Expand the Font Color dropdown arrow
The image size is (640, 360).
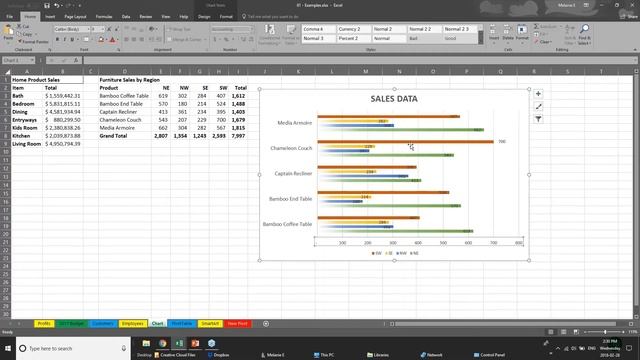coord(118,40)
